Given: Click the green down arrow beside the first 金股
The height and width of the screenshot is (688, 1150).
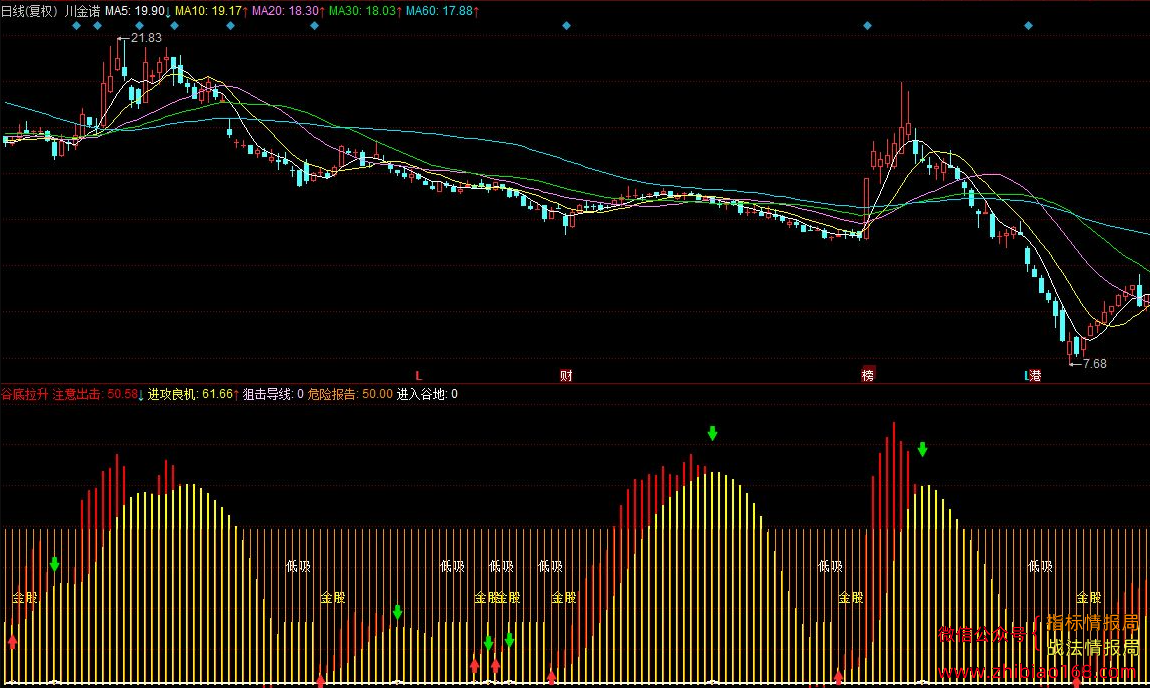Looking at the screenshot, I should [54, 564].
